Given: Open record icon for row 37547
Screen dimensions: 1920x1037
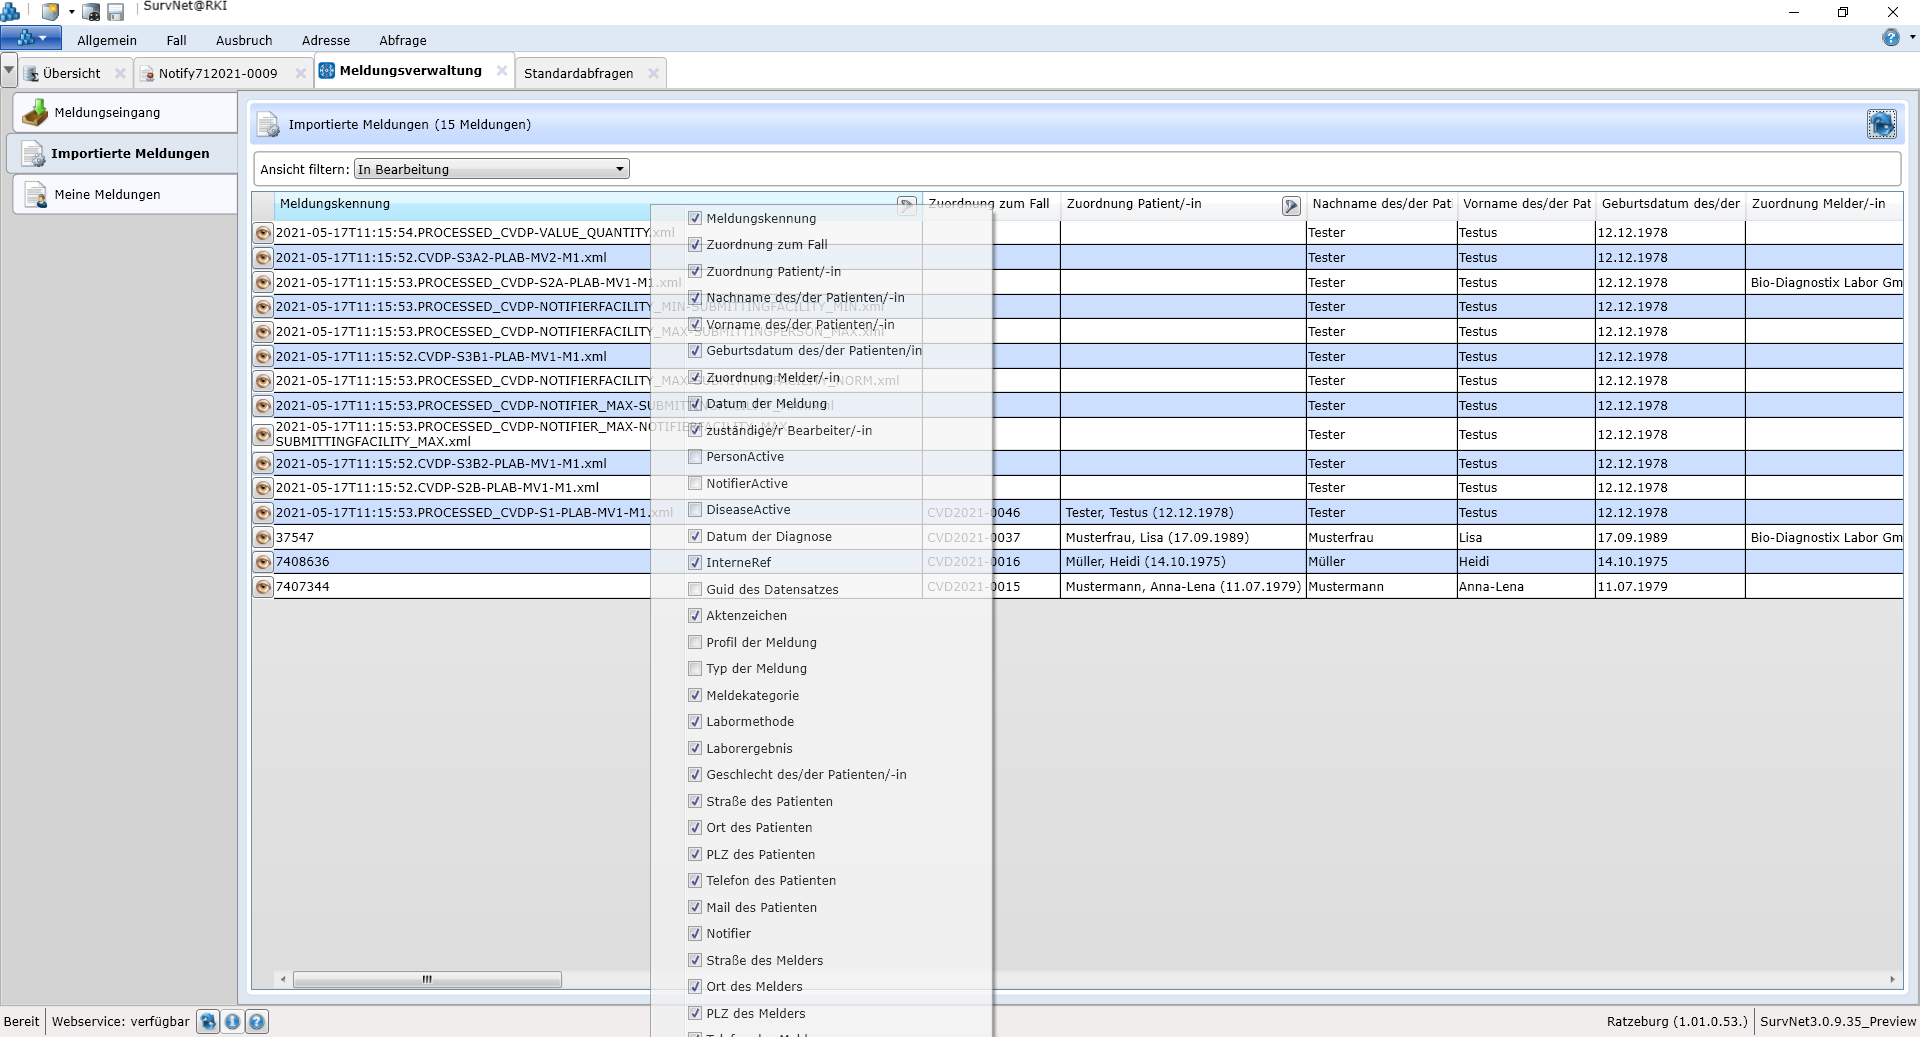Looking at the screenshot, I should point(263,537).
